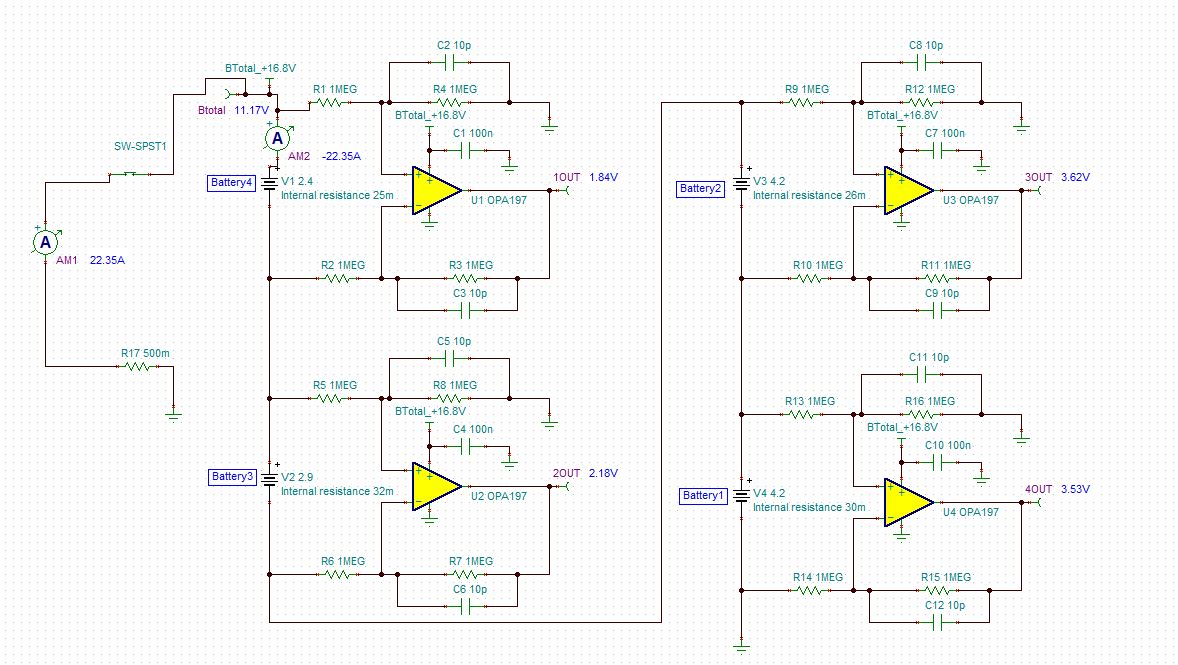Click the SW-SPST1 label text
Viewport: 1178px width, 665px height.
(x=140, y=147)
